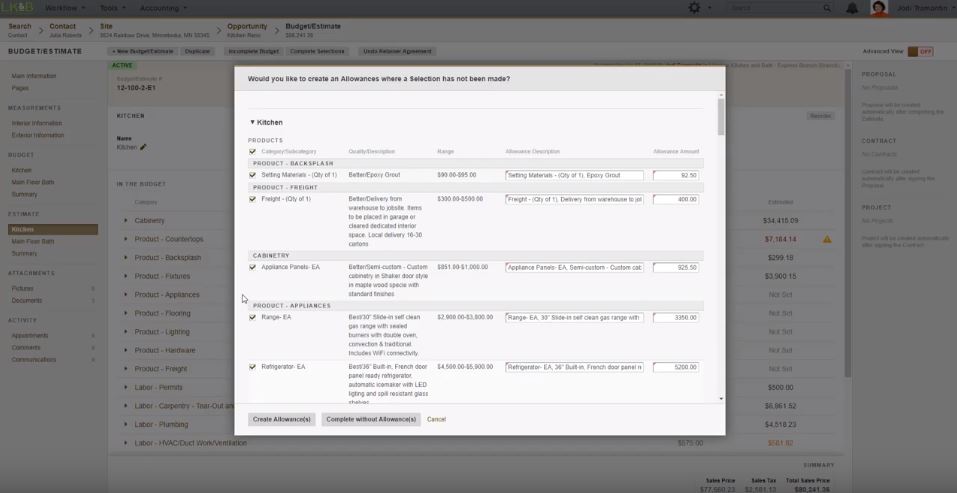The width and height of the screenshot is (957, 493).
Task: Open the Workflow menu
Action: pyautogui.click(x=65, y=8)
